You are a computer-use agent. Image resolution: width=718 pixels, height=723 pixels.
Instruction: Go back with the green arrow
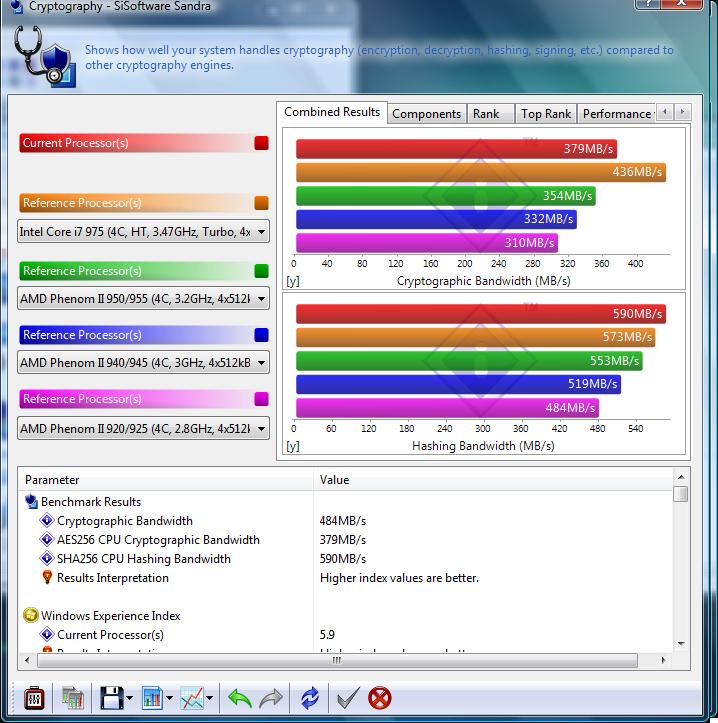239,698
